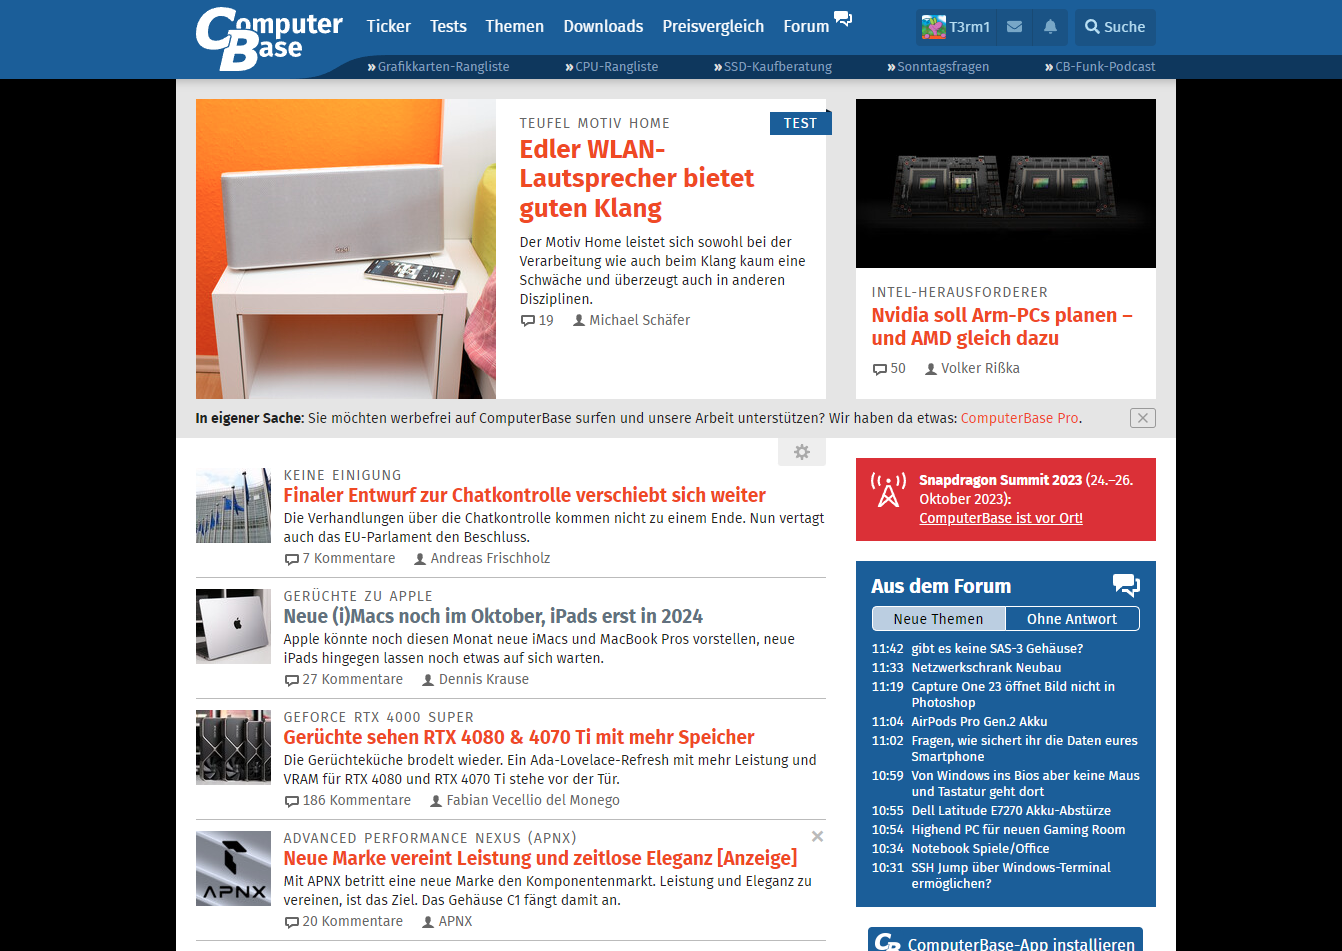Screen dimensions: 1342x951
Task: Open 27 Kommentare on iMacs article
Action: tap(344, 679)
